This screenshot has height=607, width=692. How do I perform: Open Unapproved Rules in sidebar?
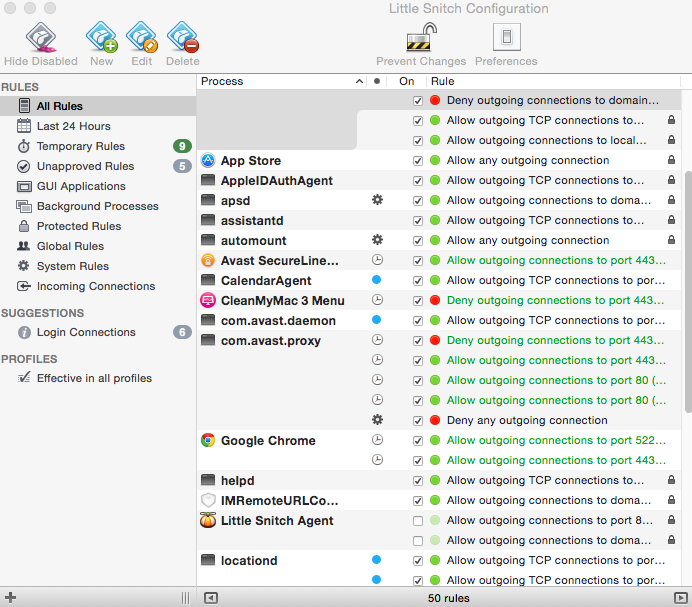pos(98,166)
